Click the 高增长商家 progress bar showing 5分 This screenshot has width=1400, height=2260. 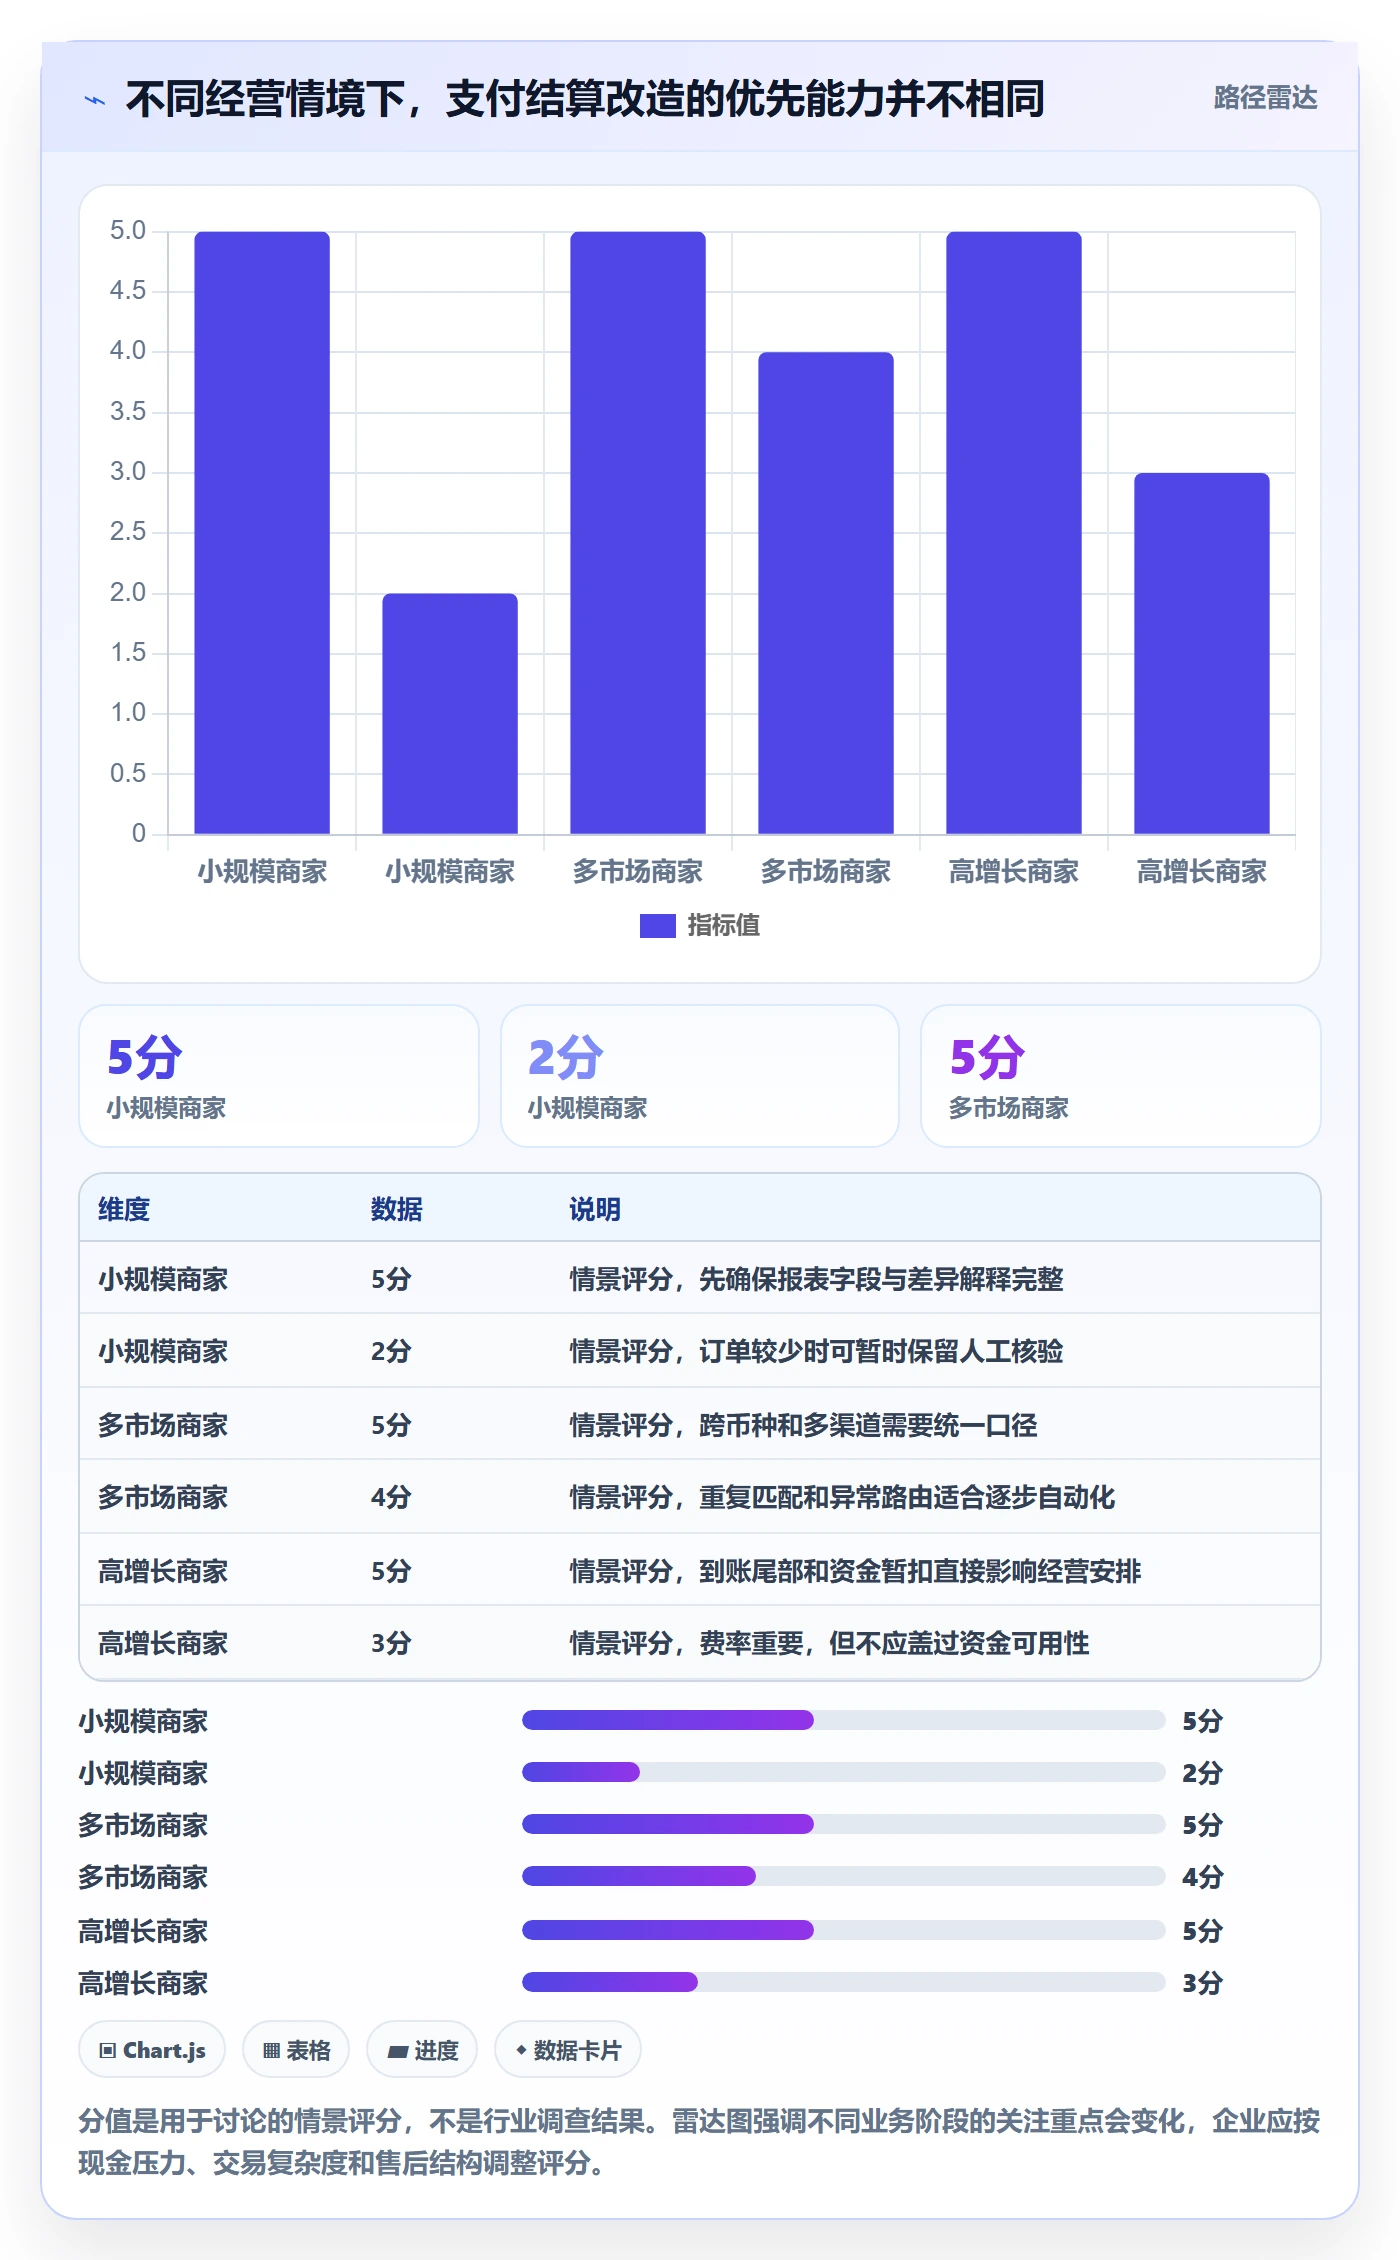(843, 1930)
